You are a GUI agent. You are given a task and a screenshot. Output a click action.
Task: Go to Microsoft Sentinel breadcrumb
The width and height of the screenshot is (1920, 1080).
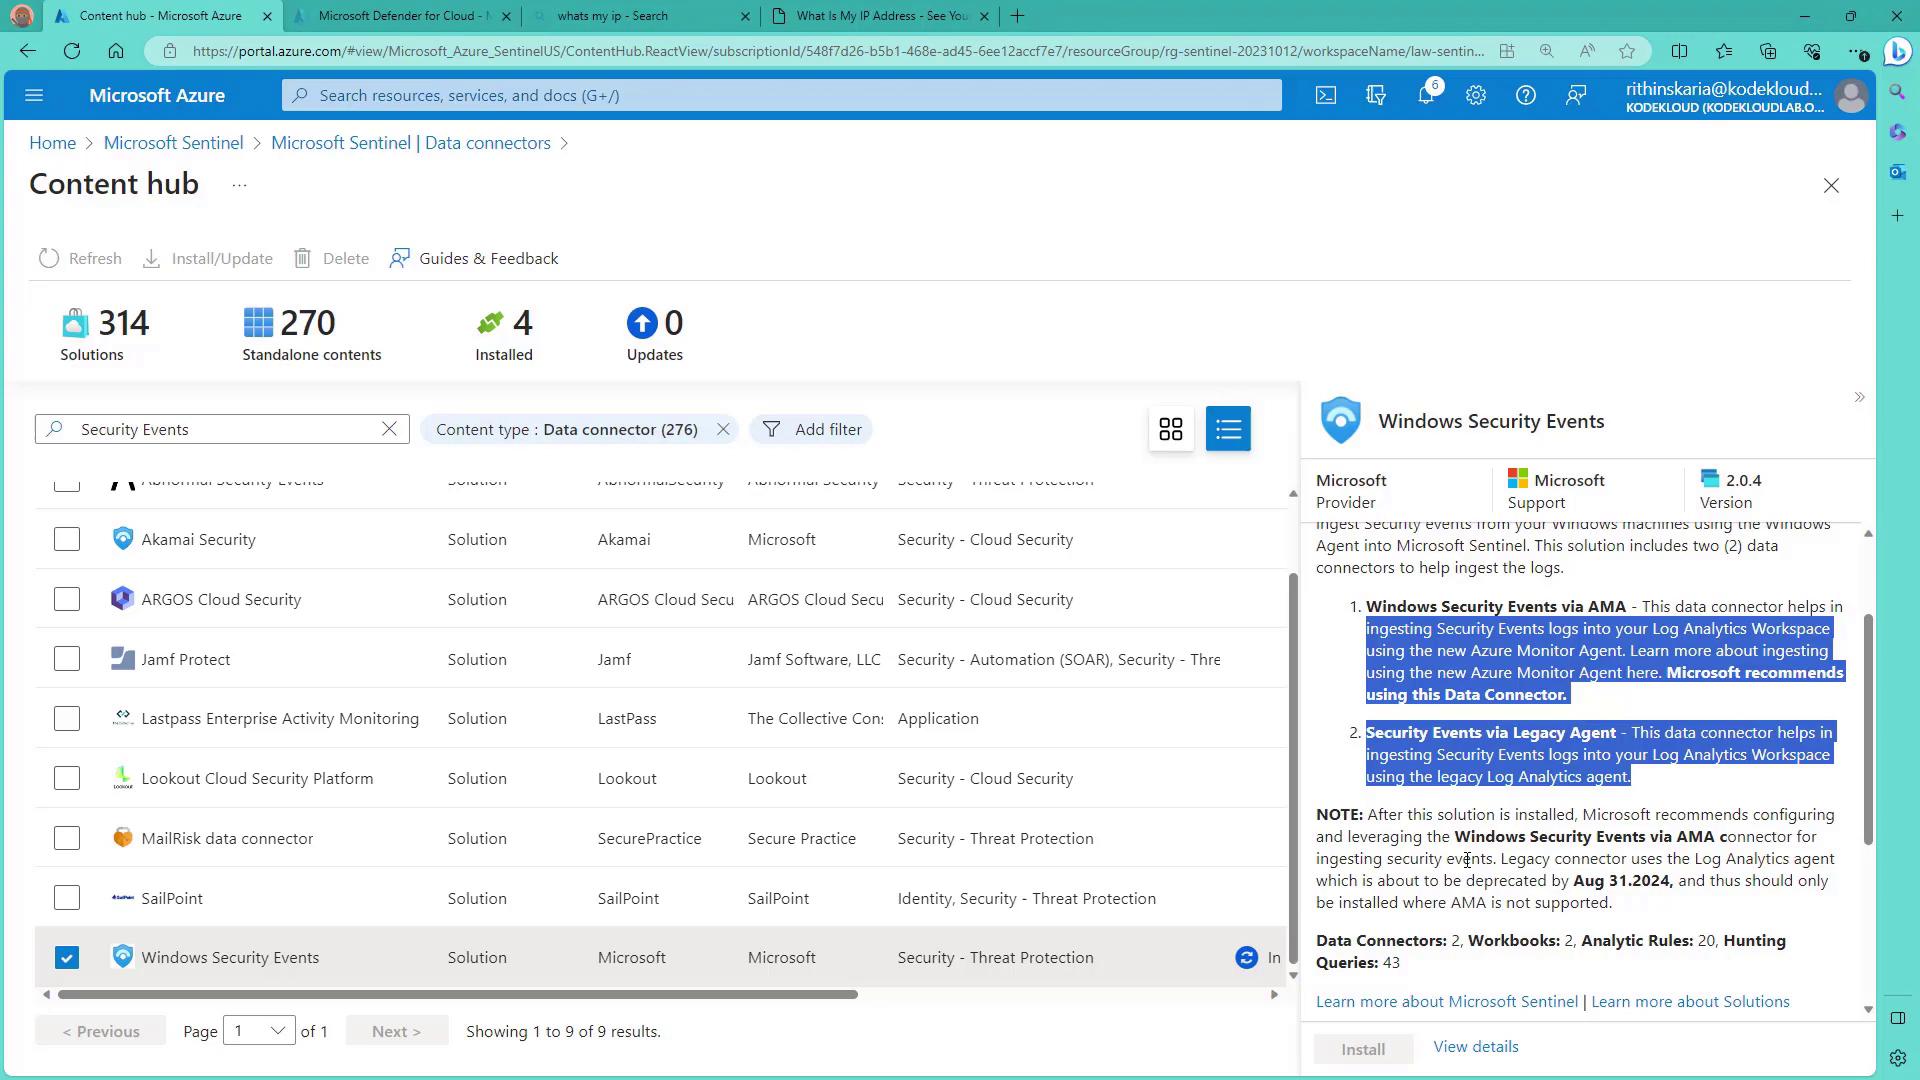pos(173,143)
